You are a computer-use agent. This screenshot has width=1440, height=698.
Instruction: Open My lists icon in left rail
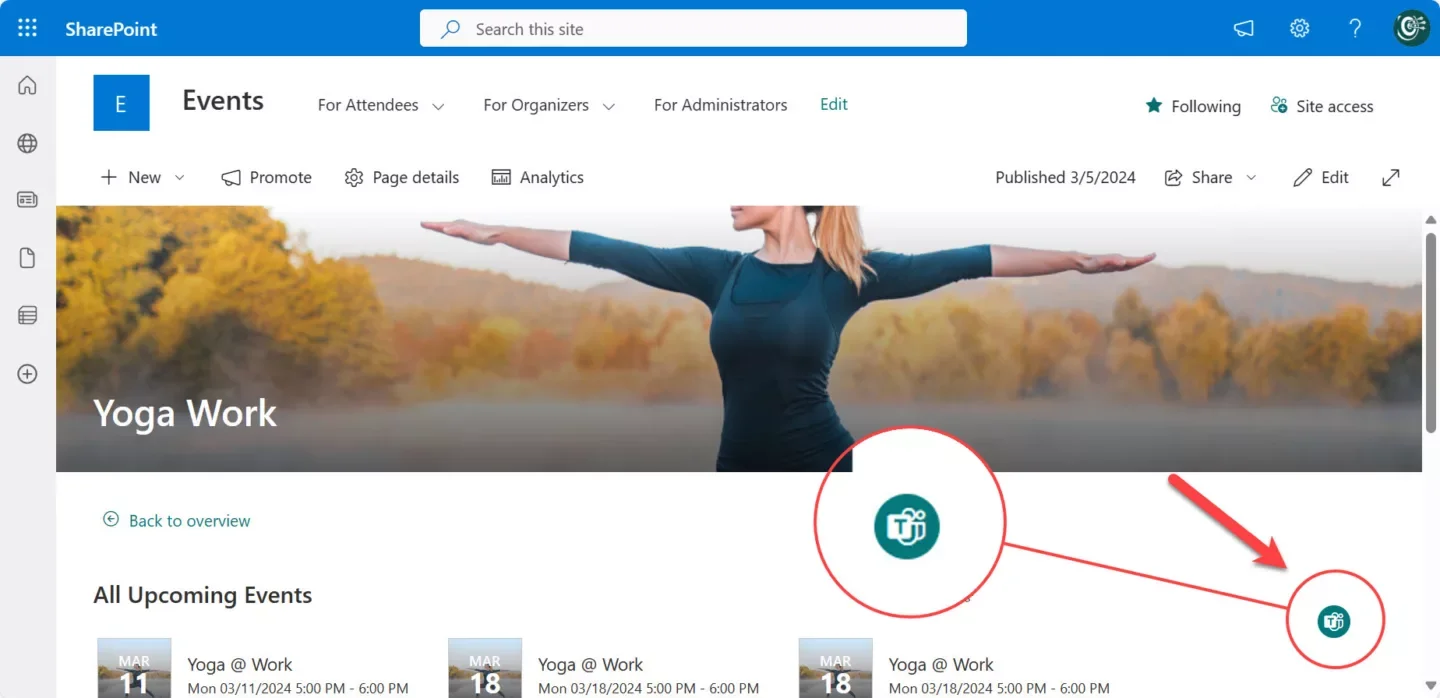27,316
